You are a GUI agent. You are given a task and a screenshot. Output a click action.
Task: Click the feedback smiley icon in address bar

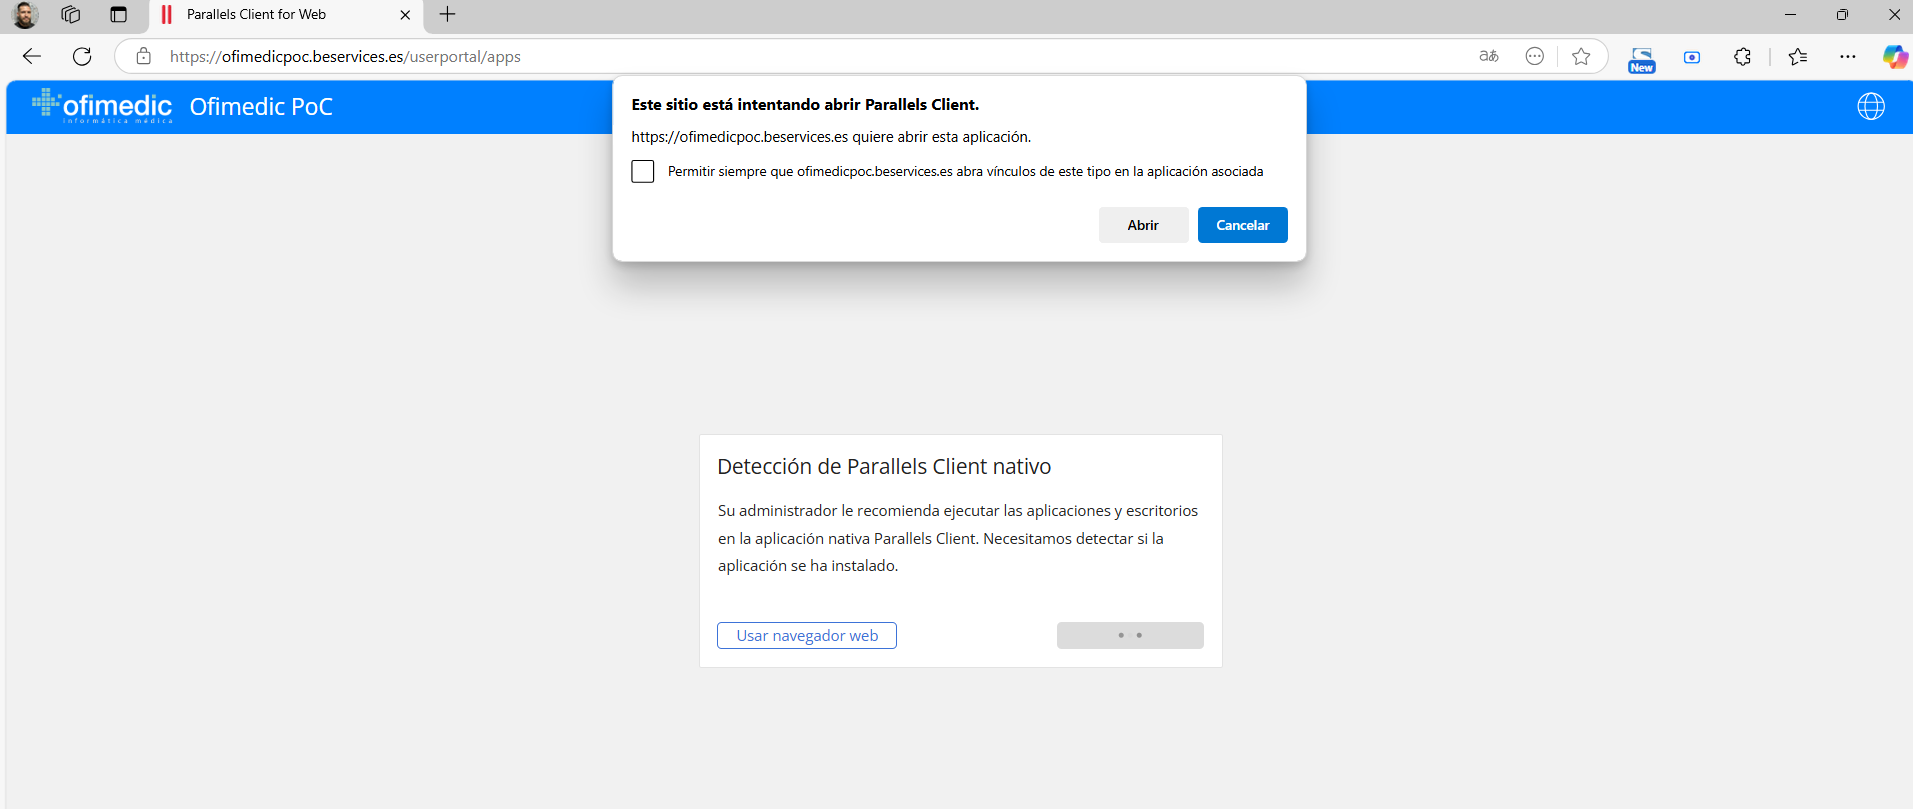pyautogui.click(x=1535, y=56)
